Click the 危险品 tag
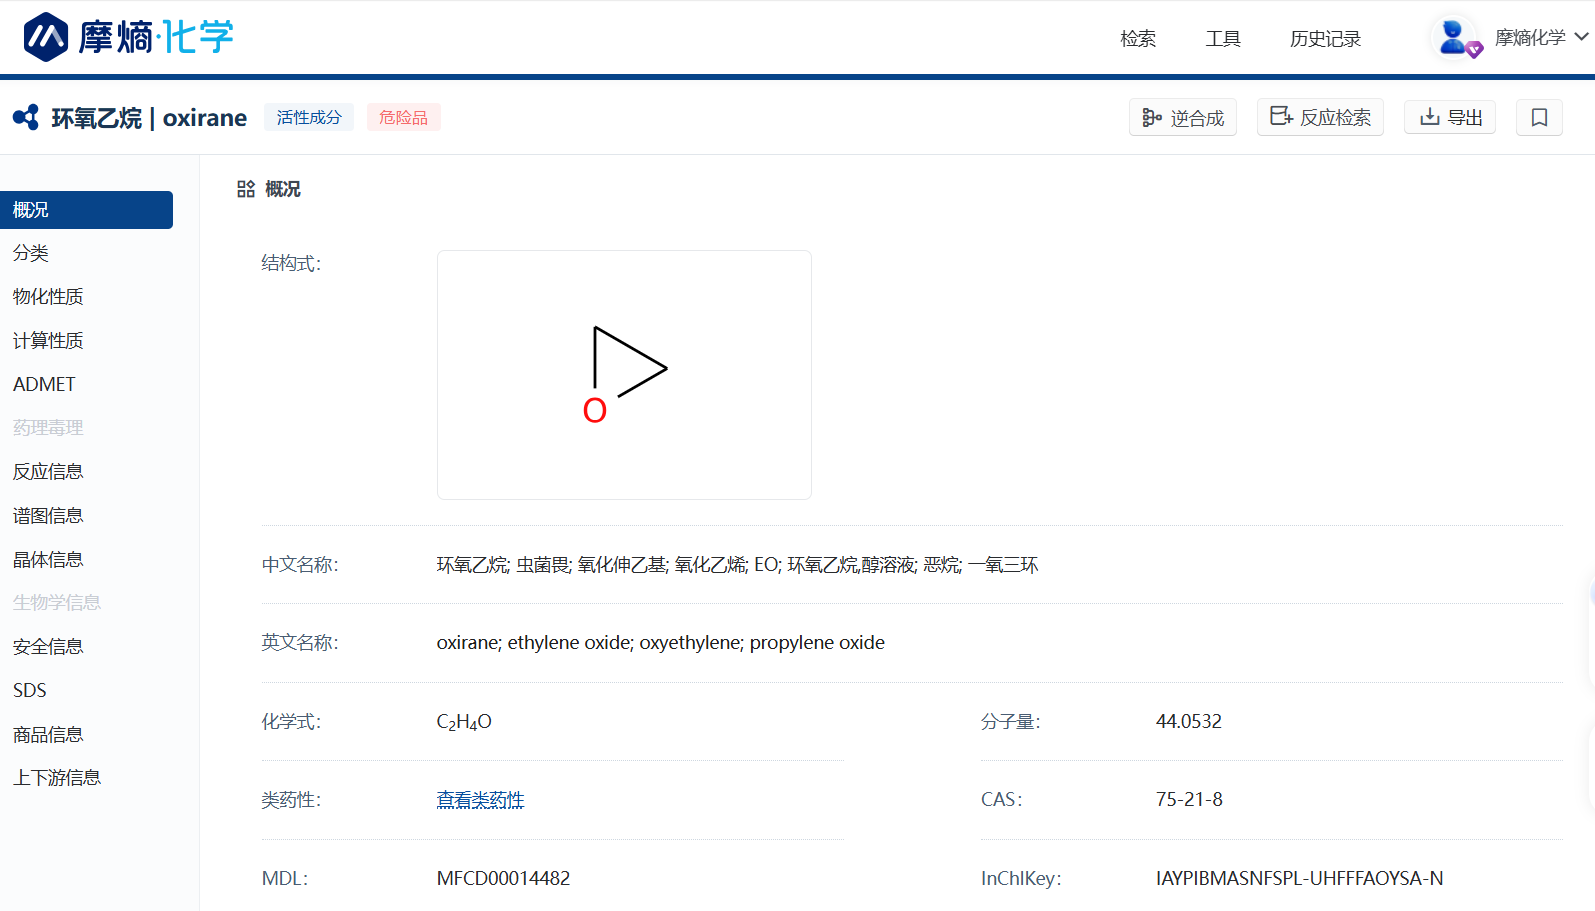This screenshot has height=911, width=1595. tap(403, 118)
